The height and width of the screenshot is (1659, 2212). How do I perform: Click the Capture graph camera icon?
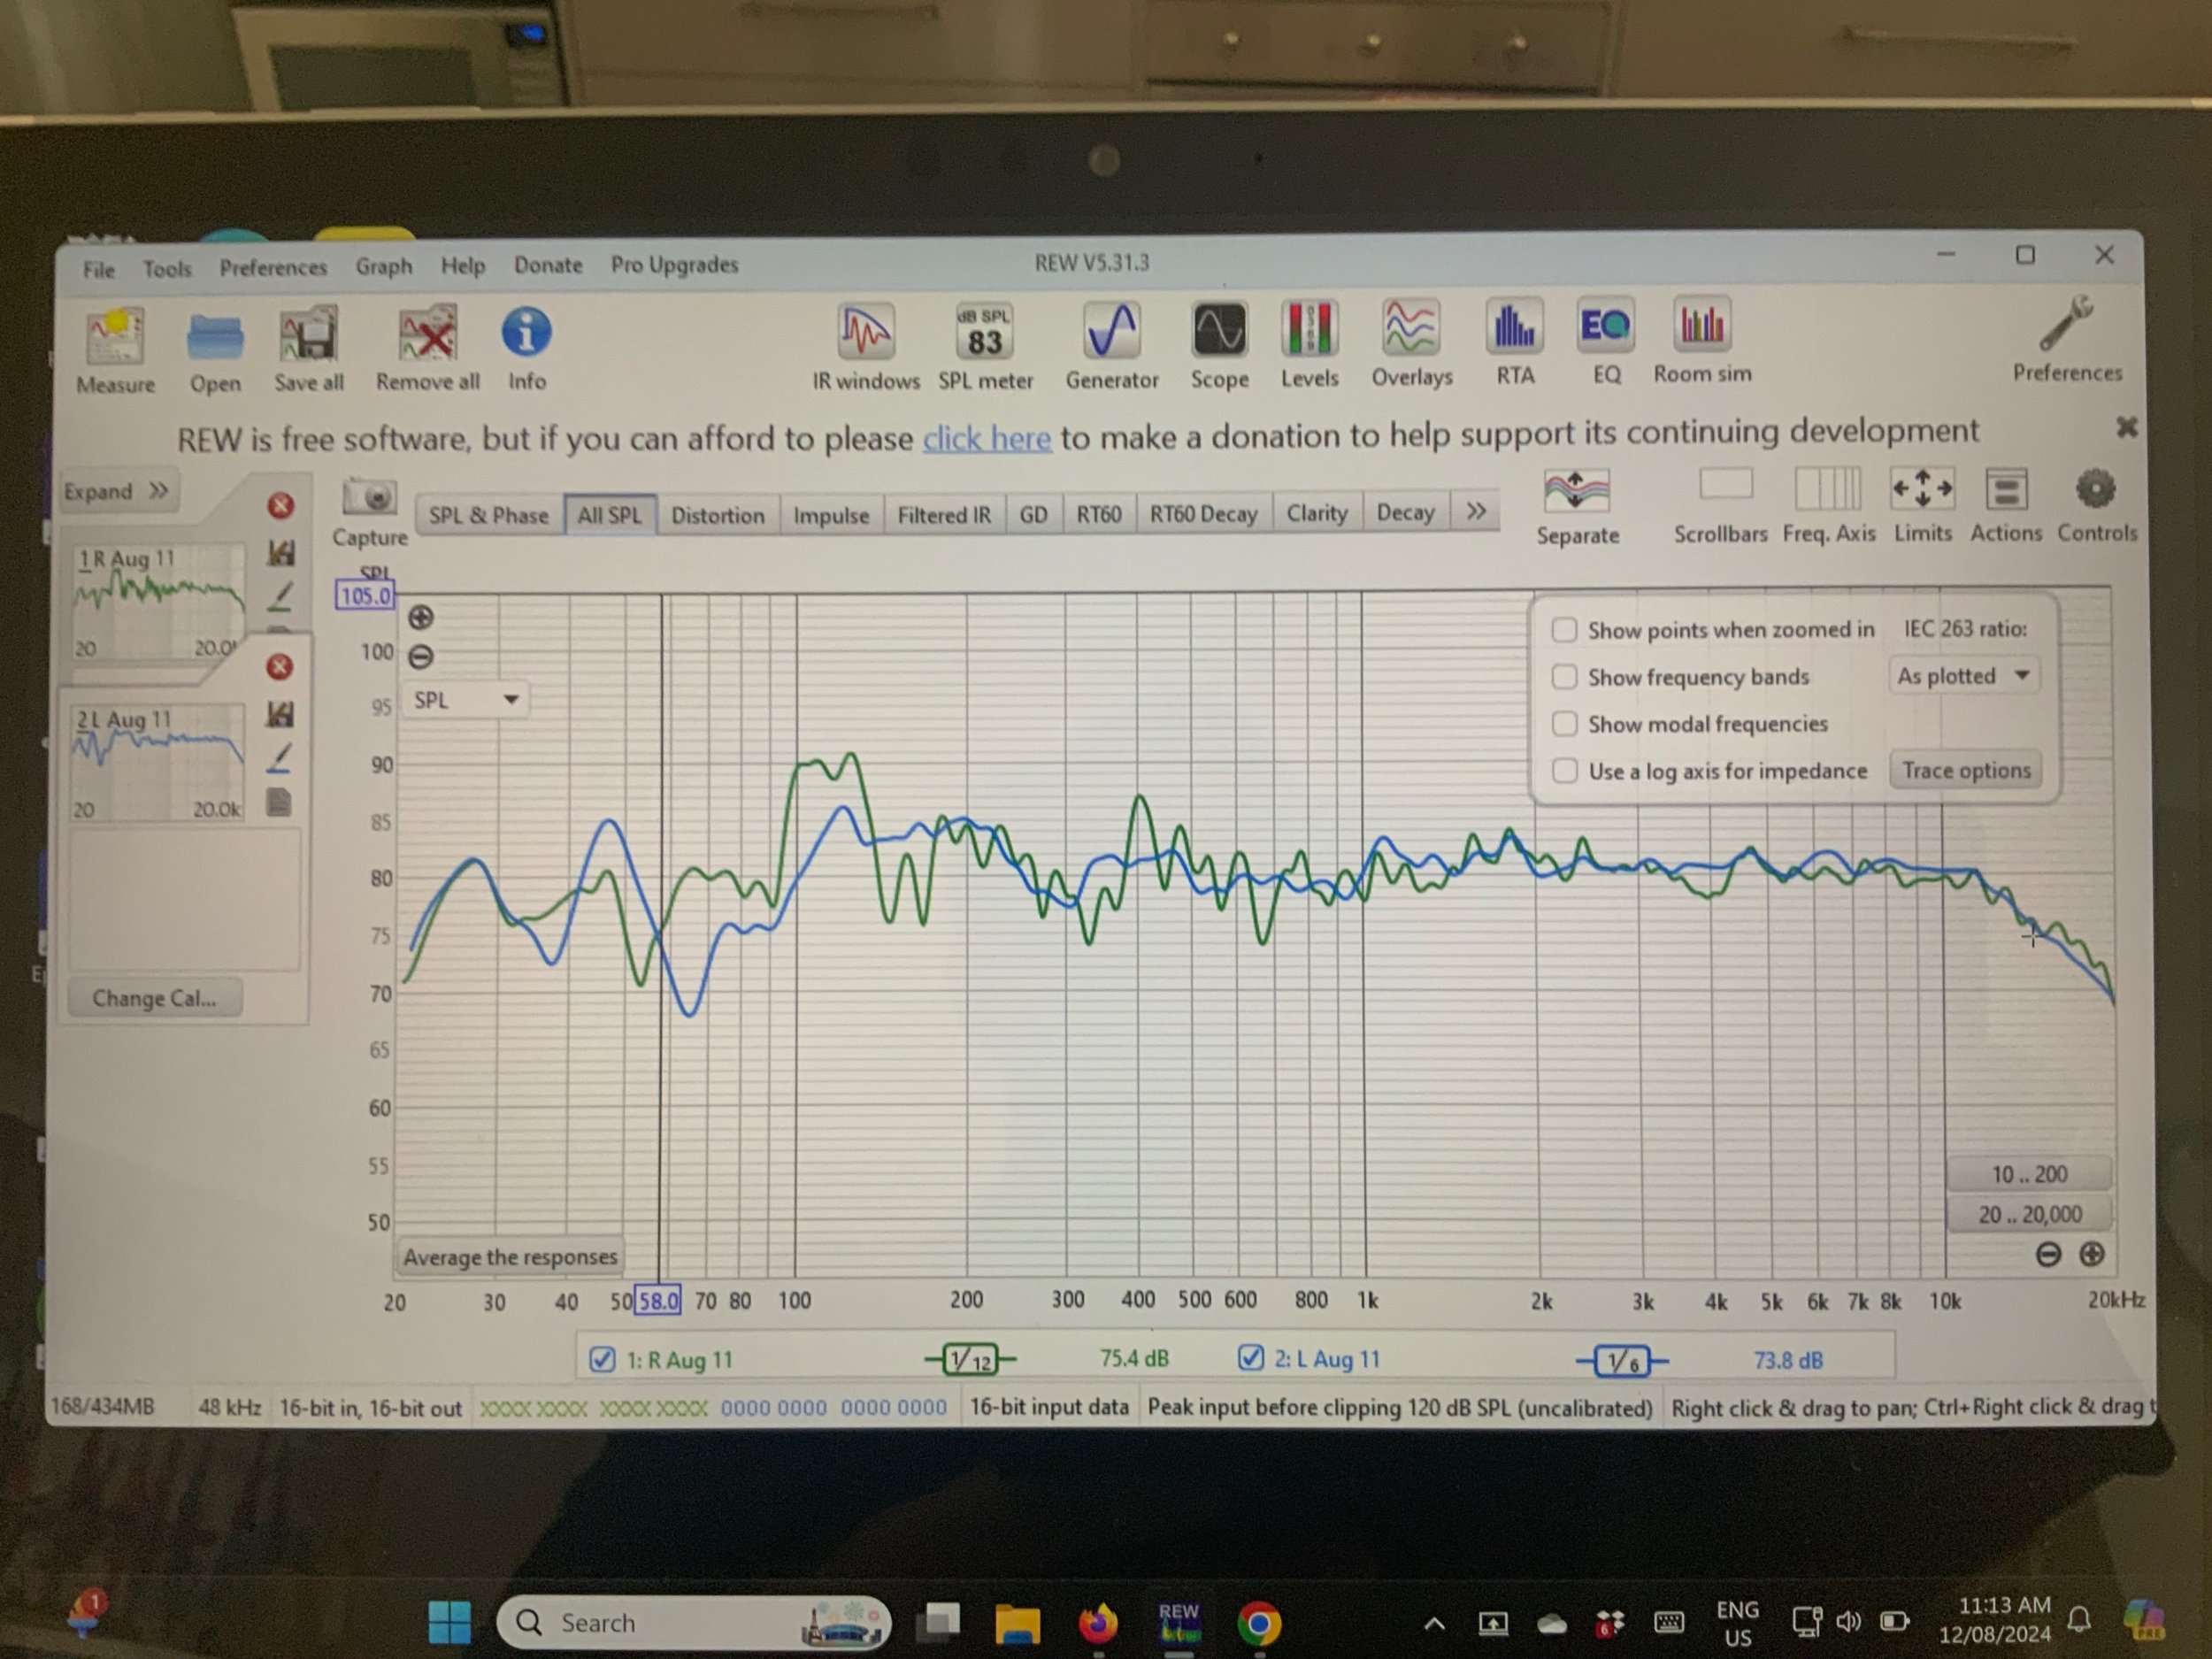tap(369, 498)
